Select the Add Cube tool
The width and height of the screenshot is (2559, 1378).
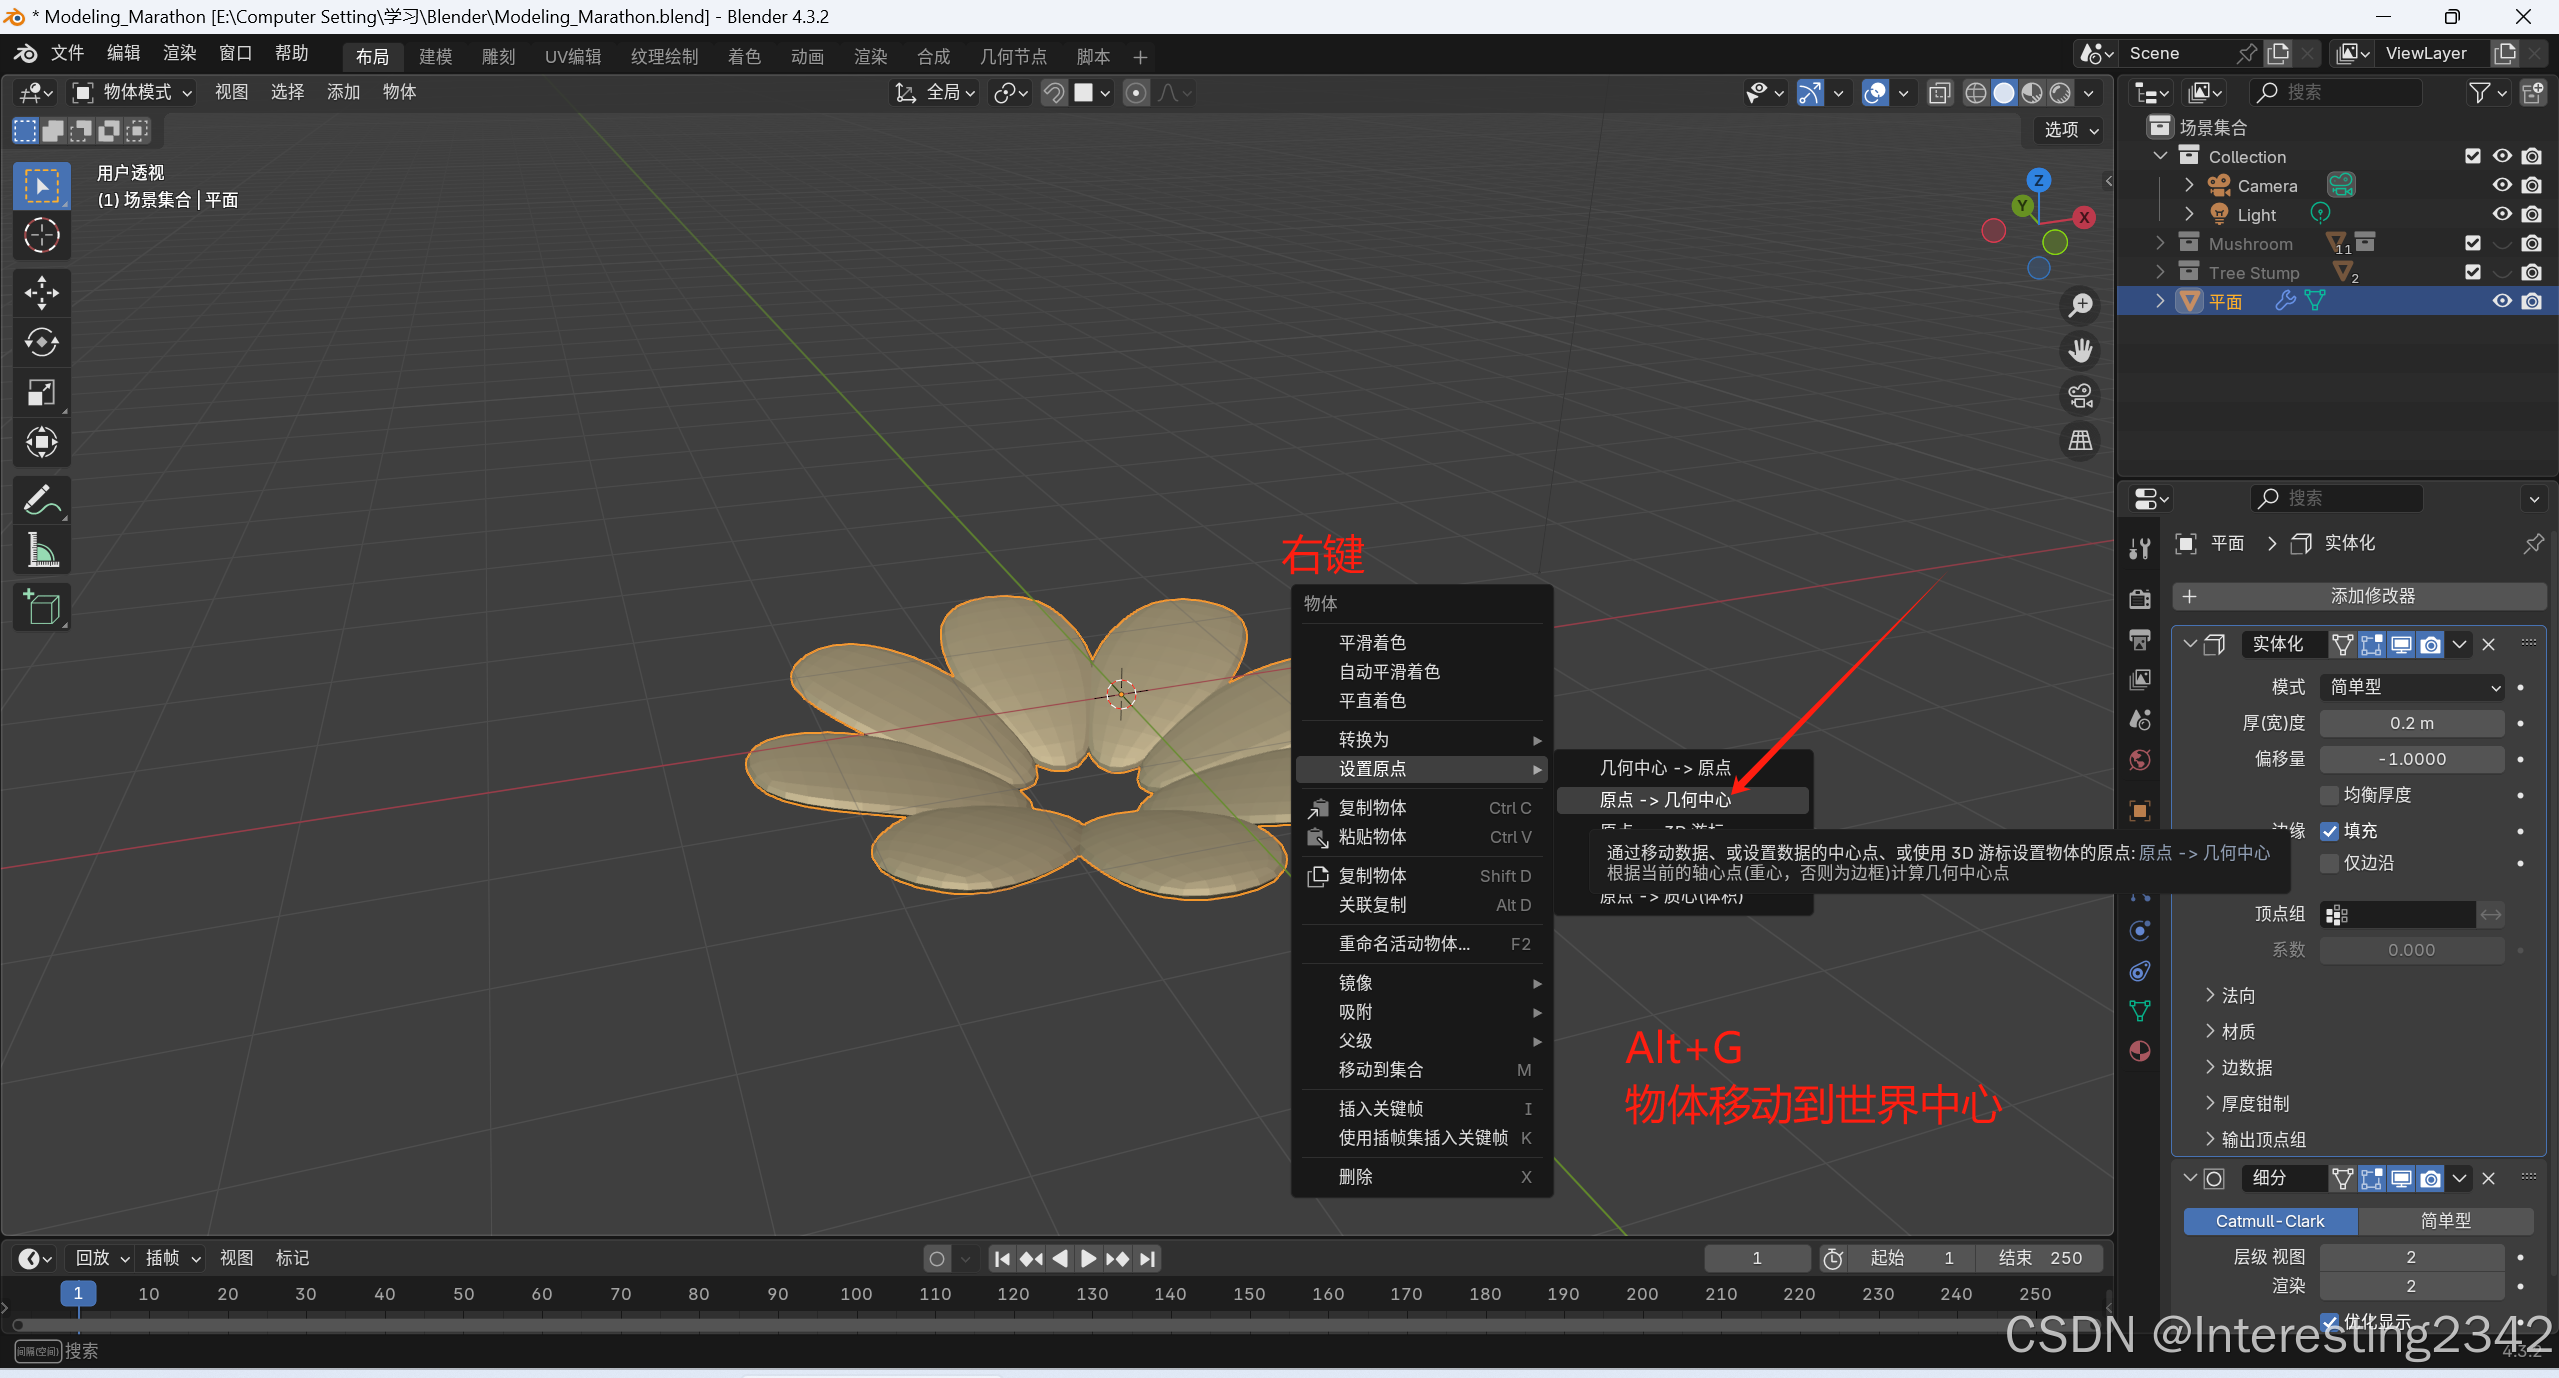[x=41, y=607]
